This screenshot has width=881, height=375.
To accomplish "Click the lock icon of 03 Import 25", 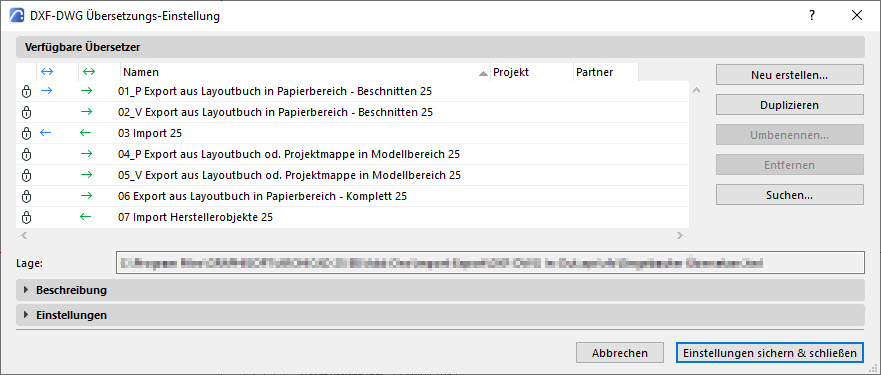I will point(26,134).
